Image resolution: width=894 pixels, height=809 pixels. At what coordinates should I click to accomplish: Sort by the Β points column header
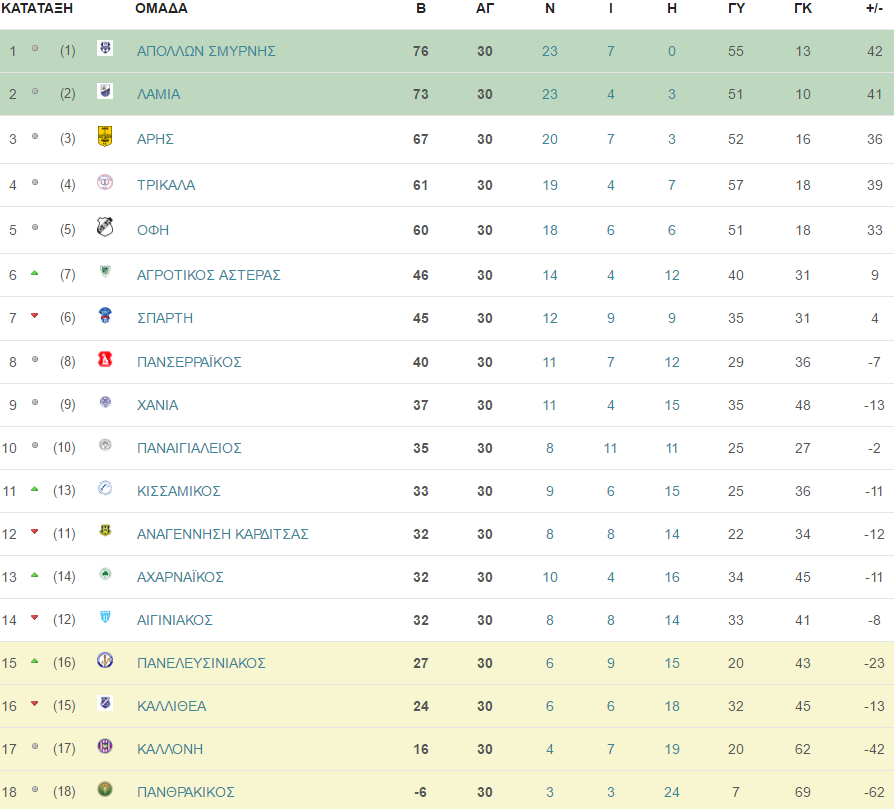click(421, 9)
